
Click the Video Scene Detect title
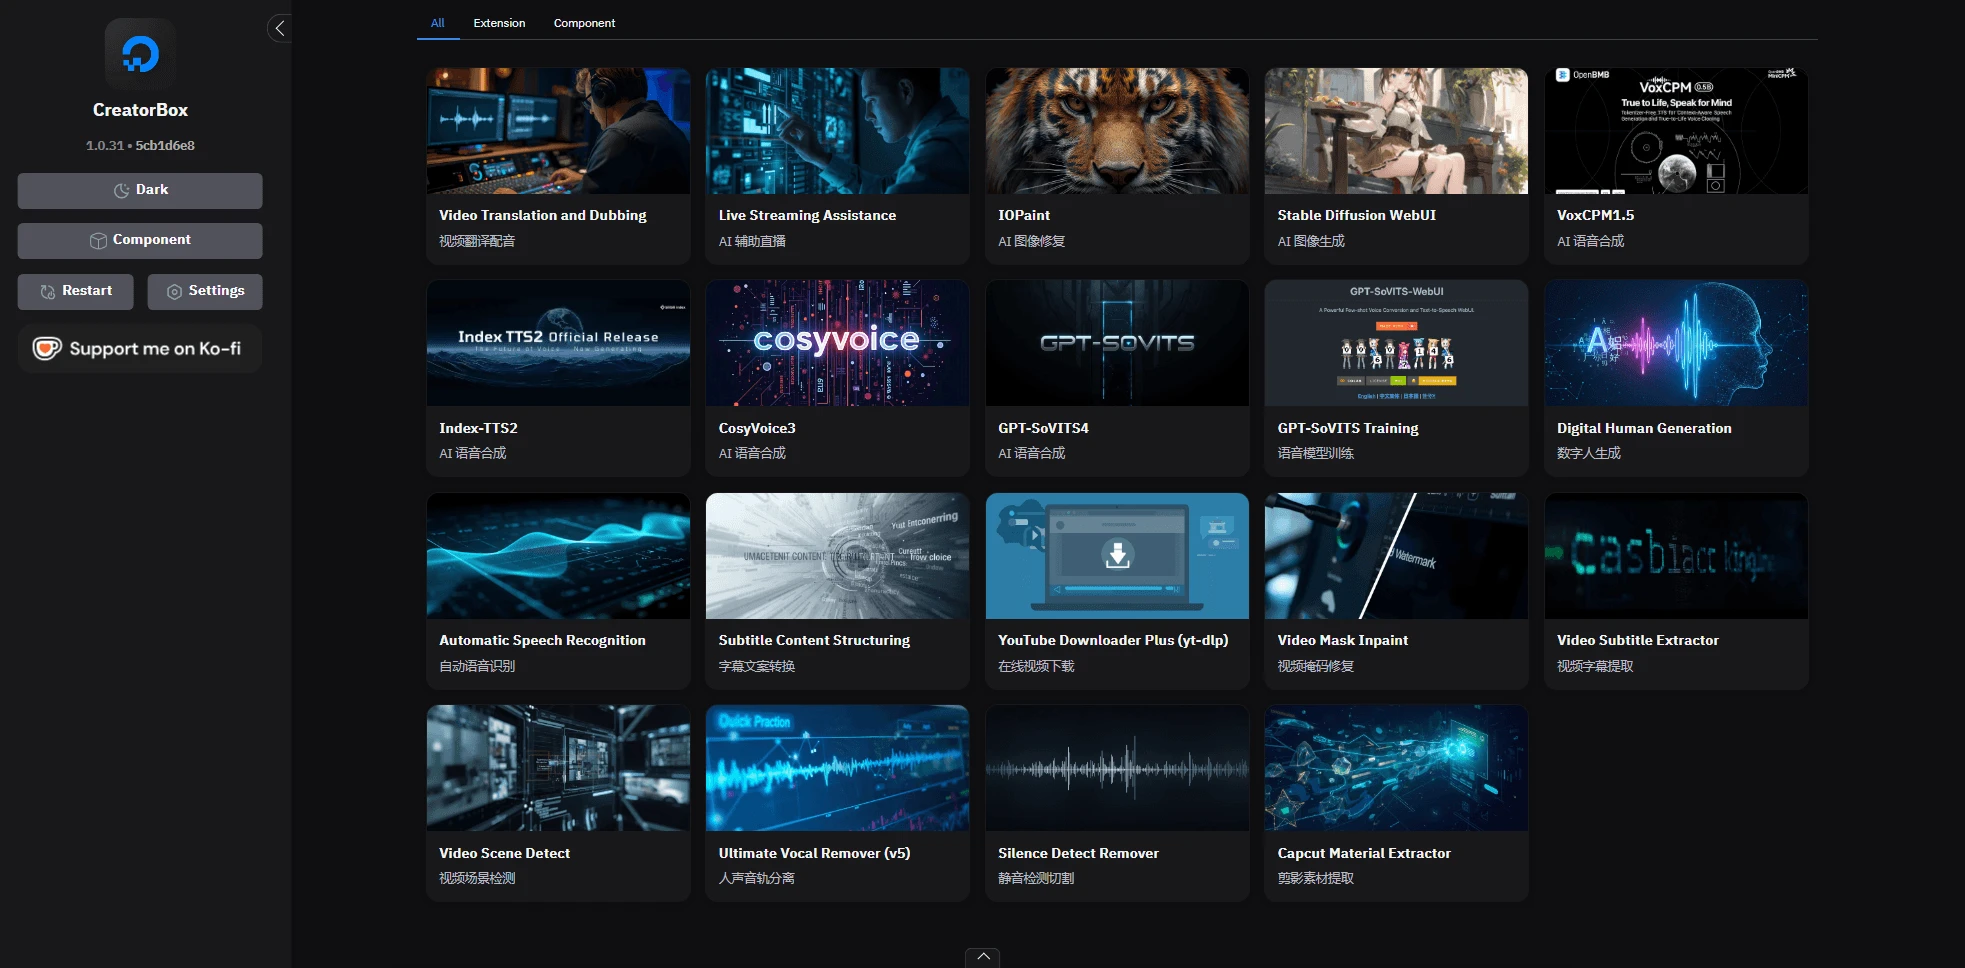point(504,853)
